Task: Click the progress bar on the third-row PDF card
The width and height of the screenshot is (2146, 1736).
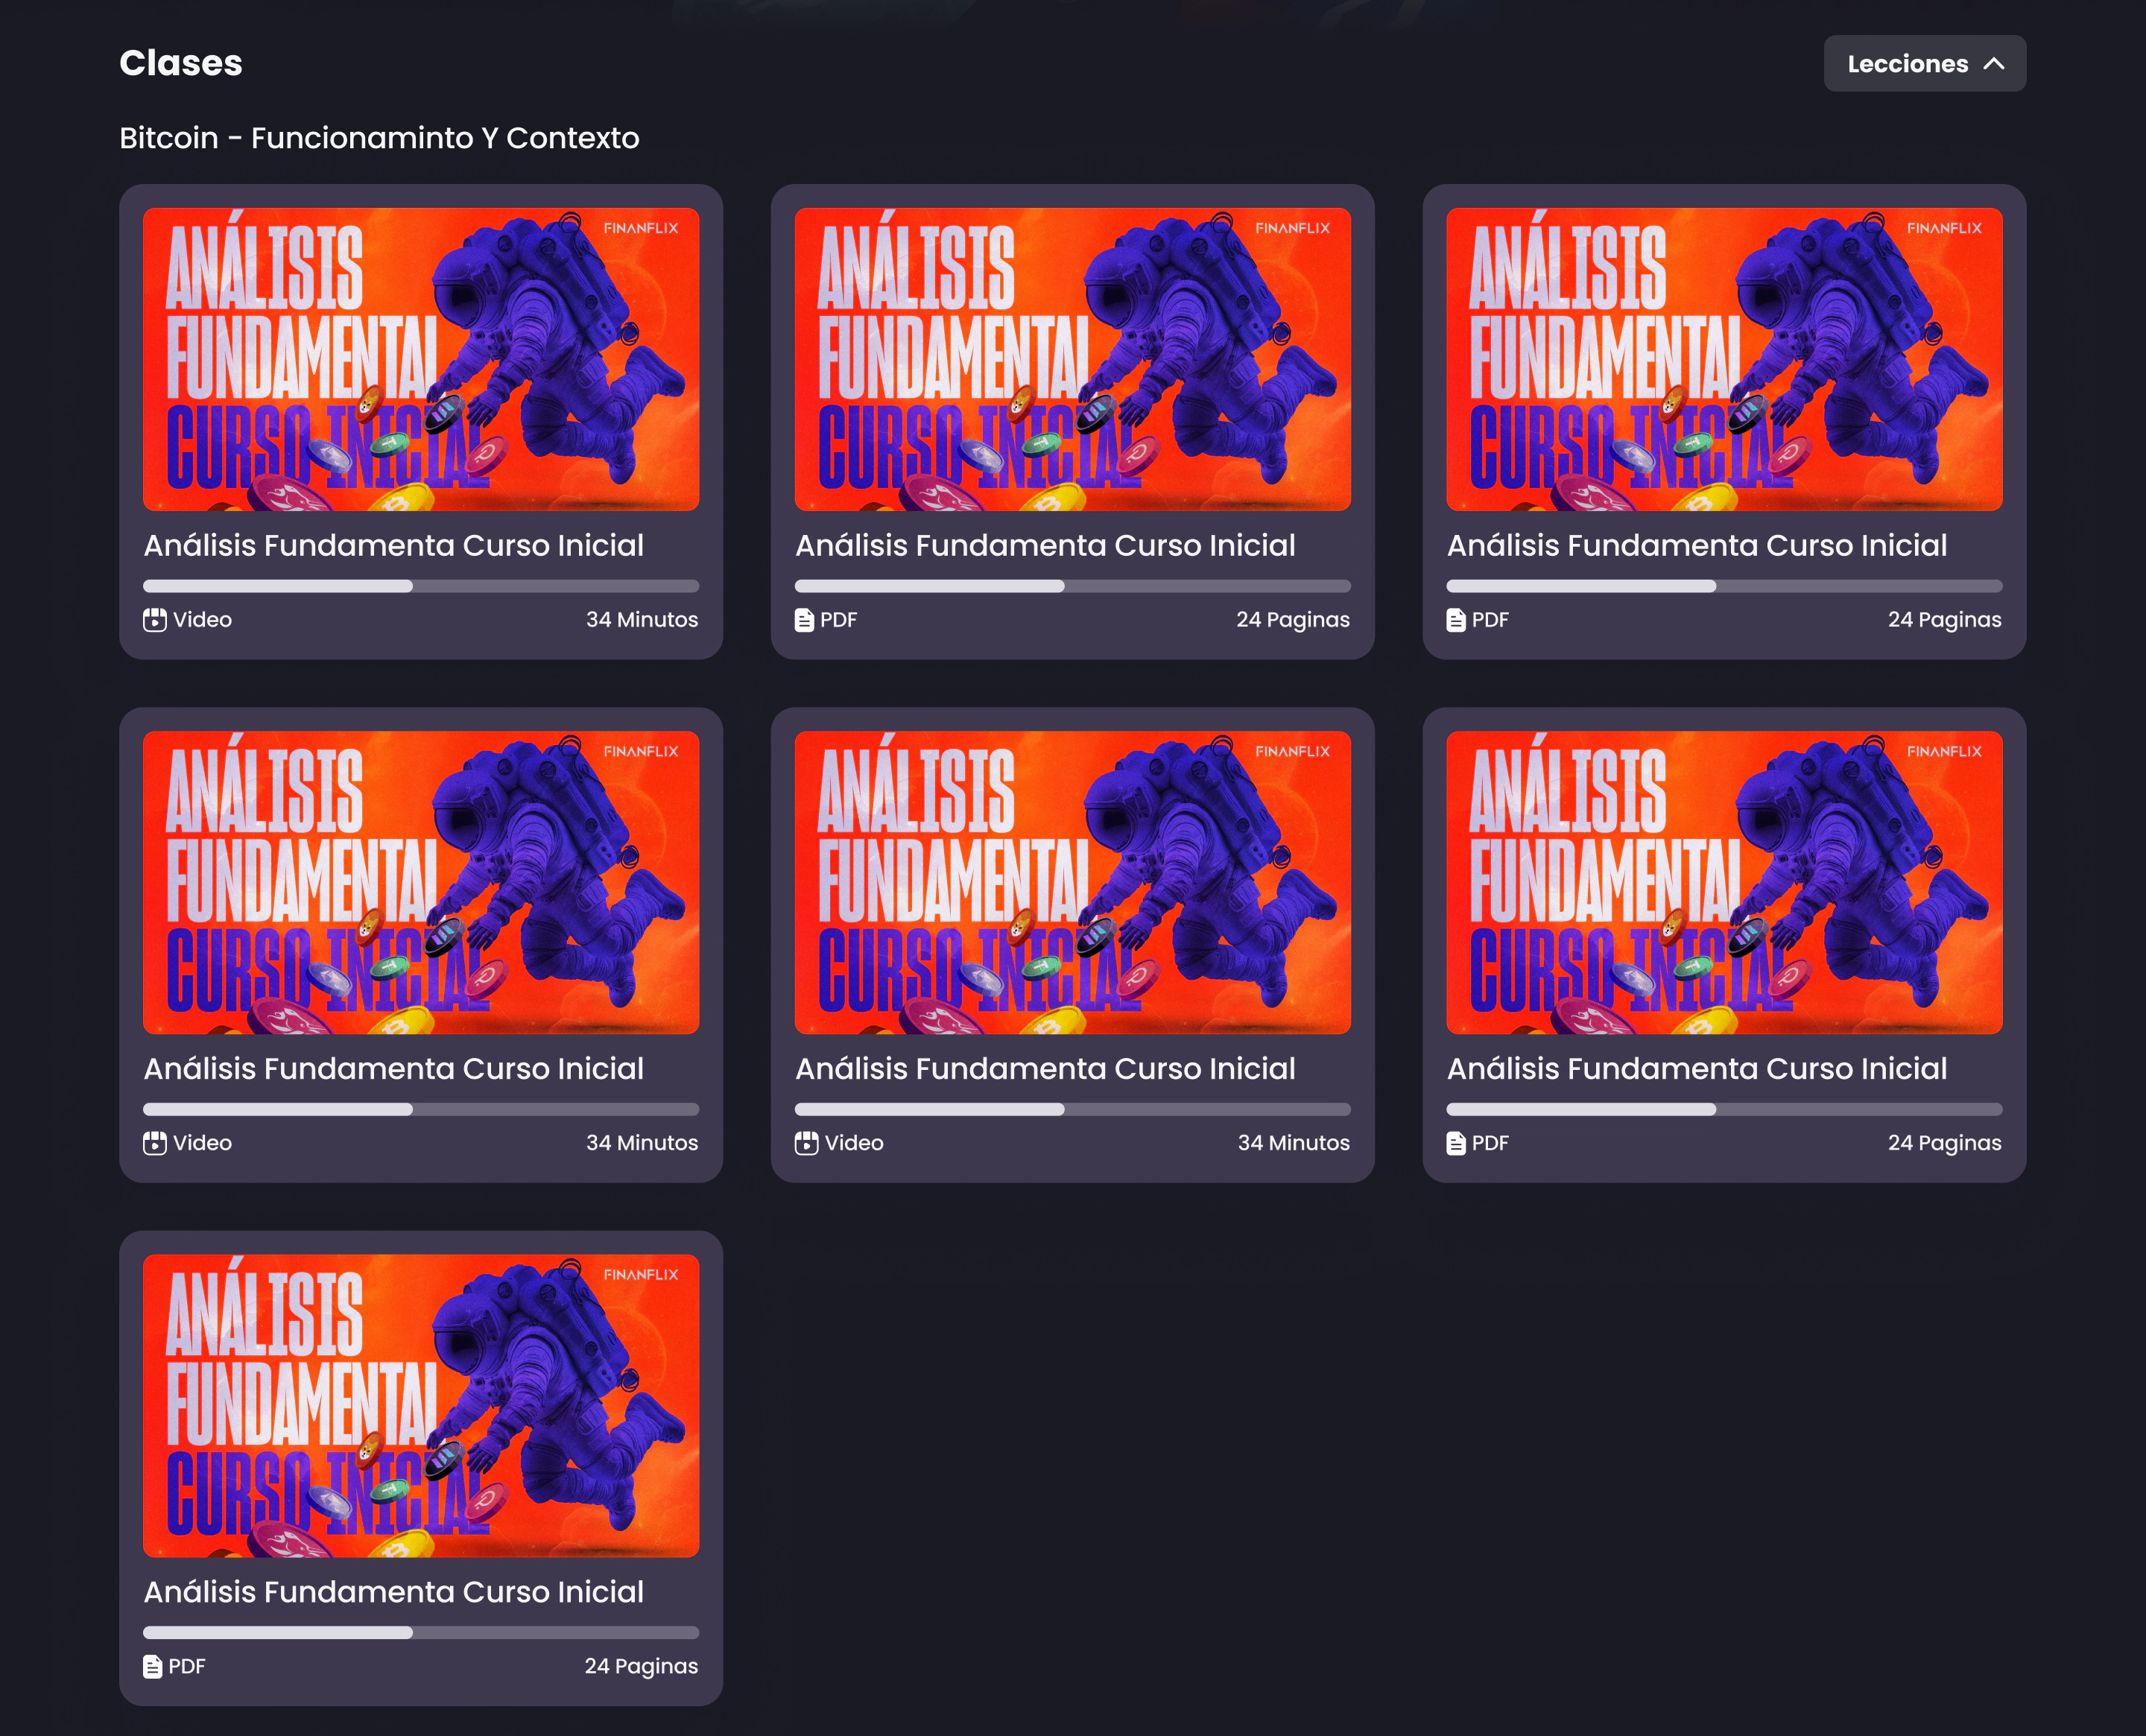Action: pyautogui.click(x=421, y=1632)
